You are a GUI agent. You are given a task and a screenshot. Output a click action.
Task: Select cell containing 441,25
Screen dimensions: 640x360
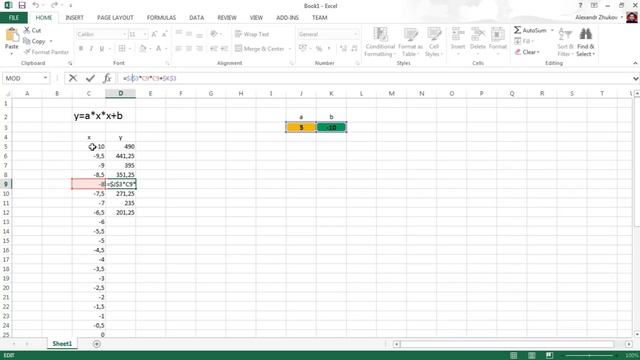121,156
